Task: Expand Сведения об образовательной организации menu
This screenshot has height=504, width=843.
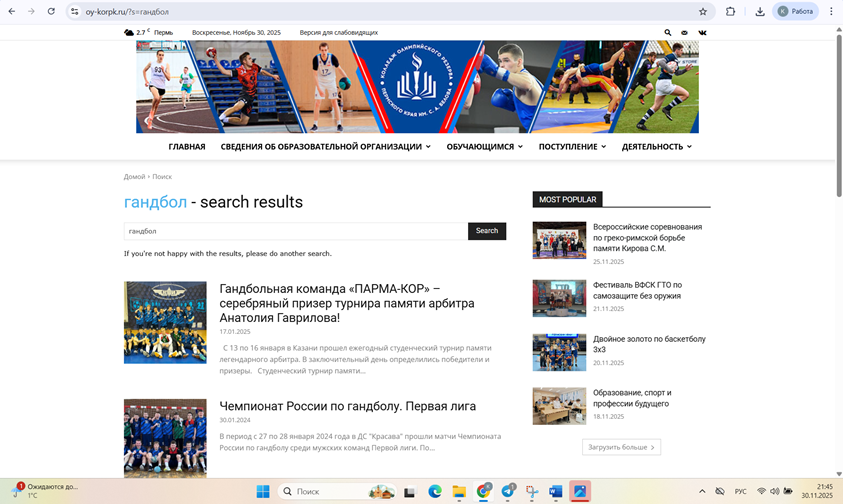Action: pos(325,147)
